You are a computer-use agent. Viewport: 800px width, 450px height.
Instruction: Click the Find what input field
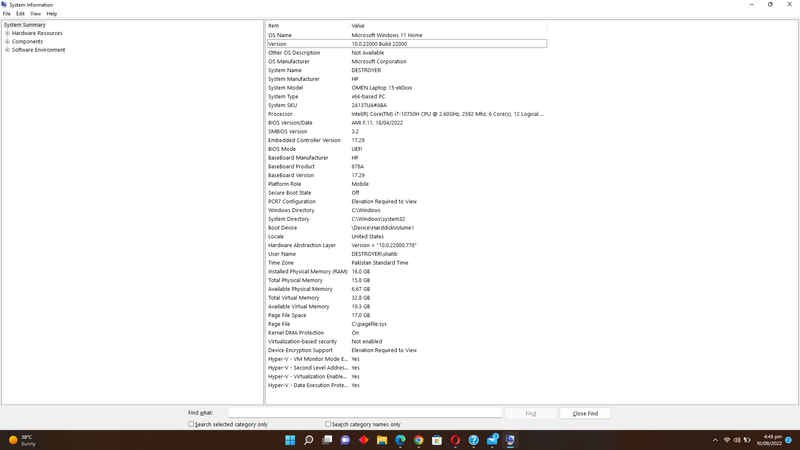365,413
